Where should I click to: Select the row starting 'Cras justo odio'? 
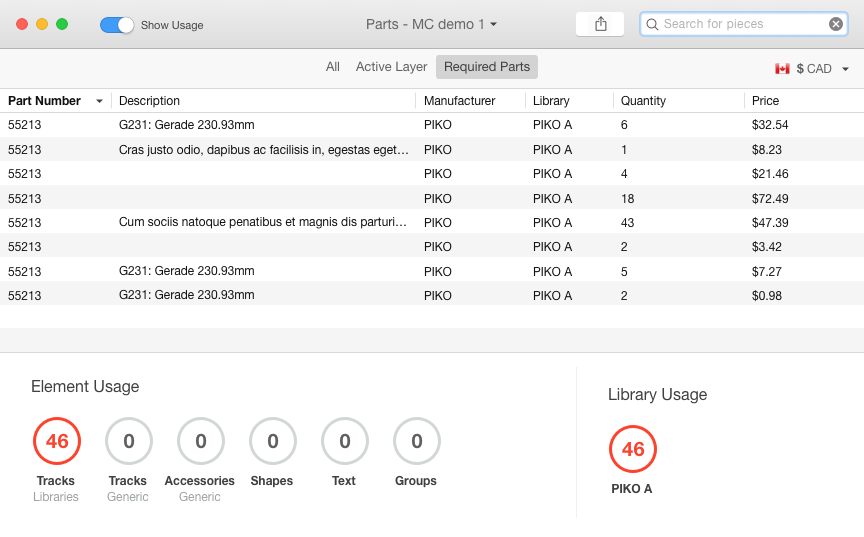[x=432, y=149]
